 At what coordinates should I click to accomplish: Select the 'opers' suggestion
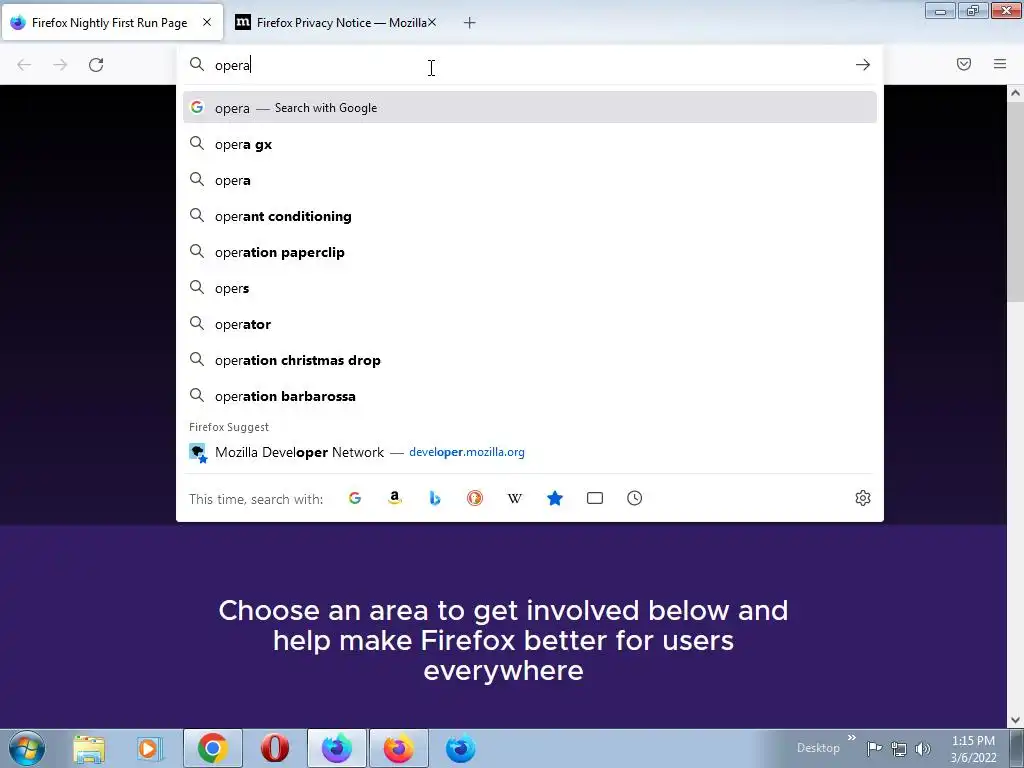pyautogui.click(x=530, y=288)
